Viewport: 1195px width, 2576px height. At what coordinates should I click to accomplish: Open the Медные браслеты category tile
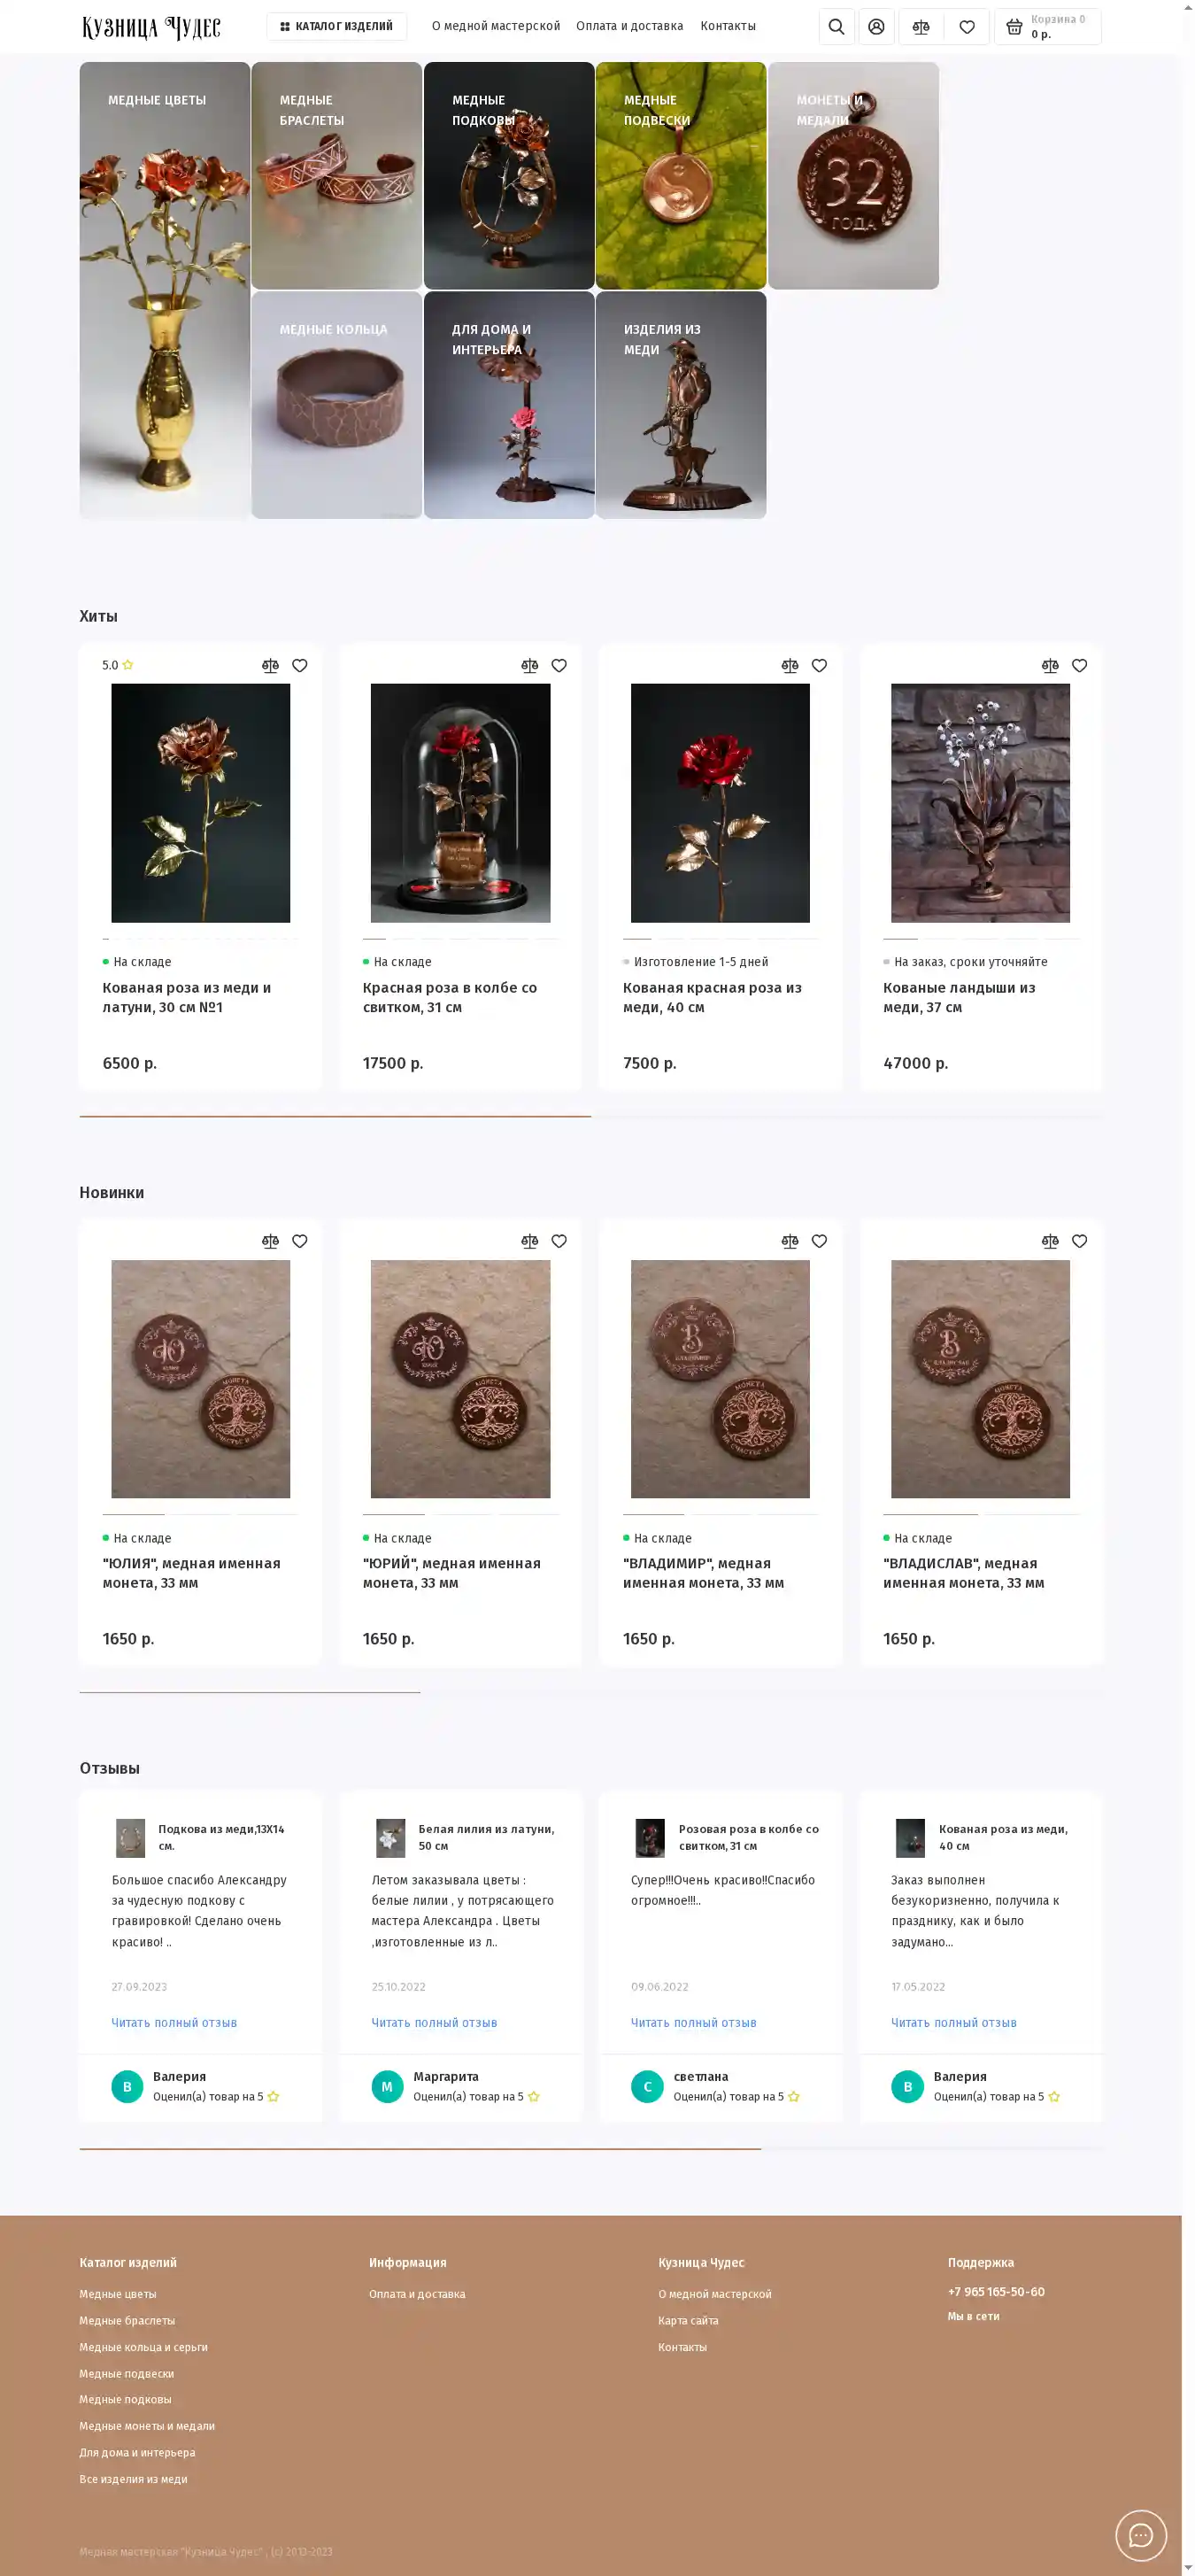[336, 175]
